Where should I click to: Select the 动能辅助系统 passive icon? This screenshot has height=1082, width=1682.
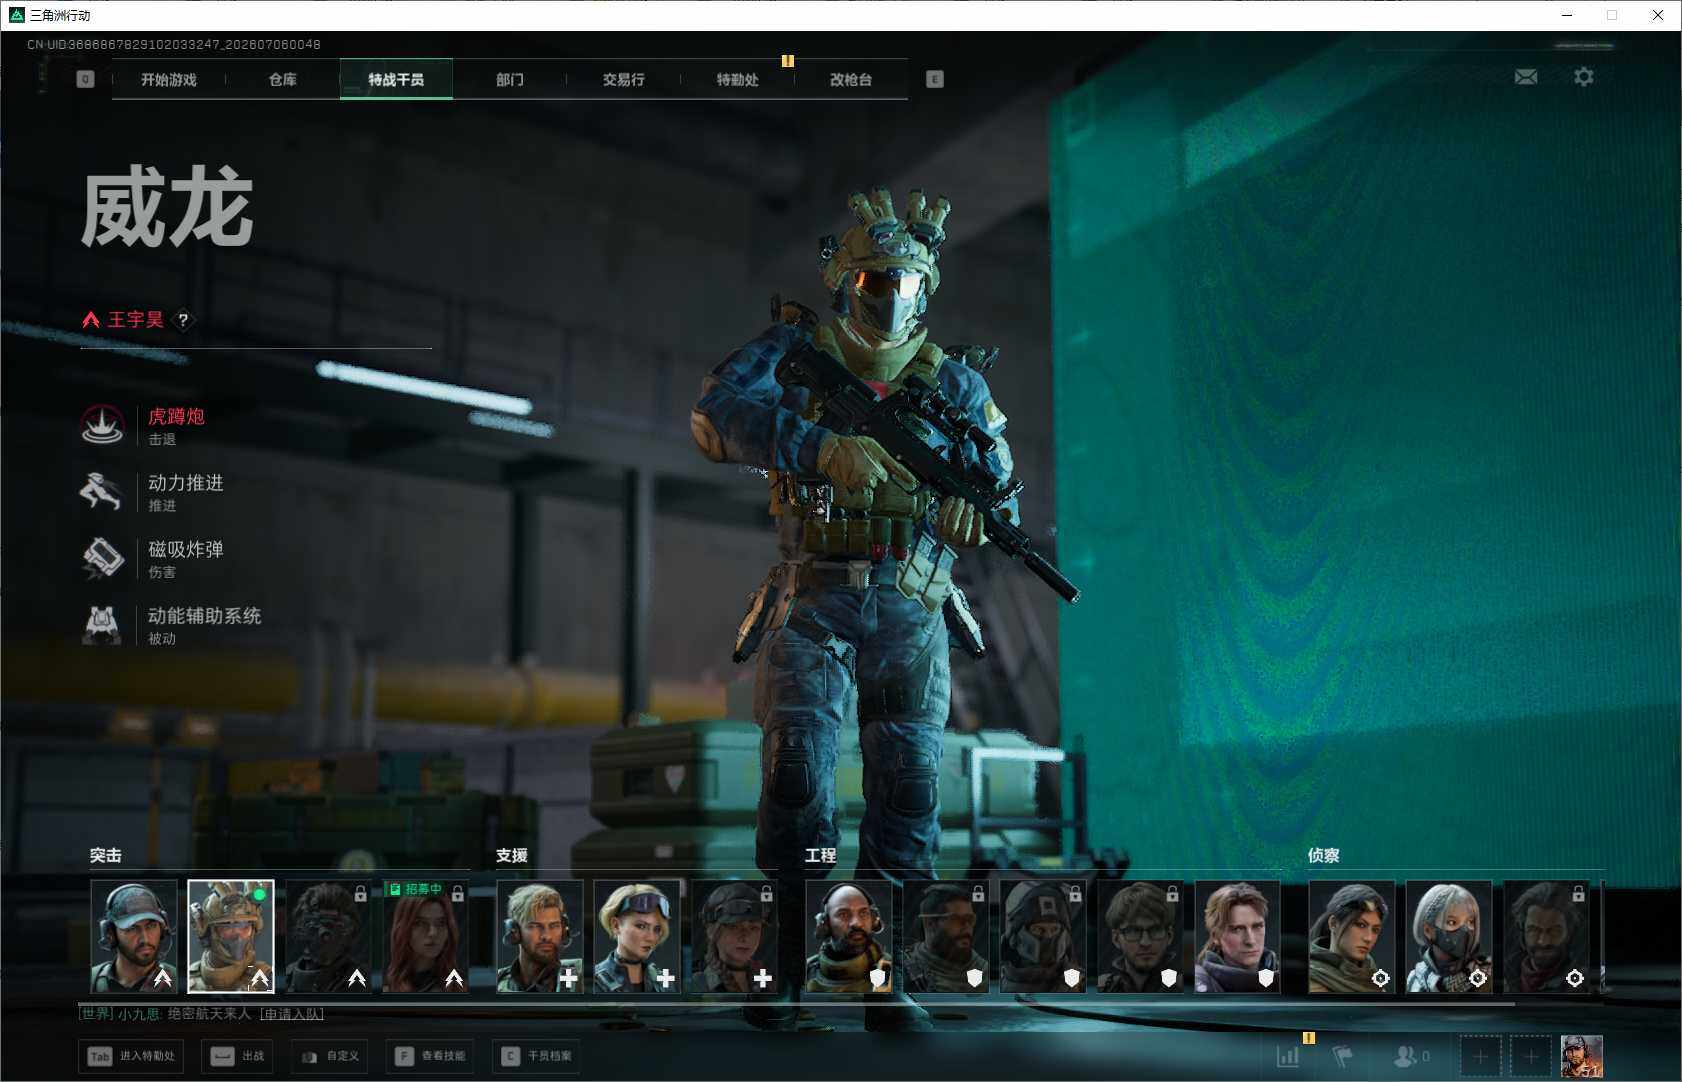102,625
